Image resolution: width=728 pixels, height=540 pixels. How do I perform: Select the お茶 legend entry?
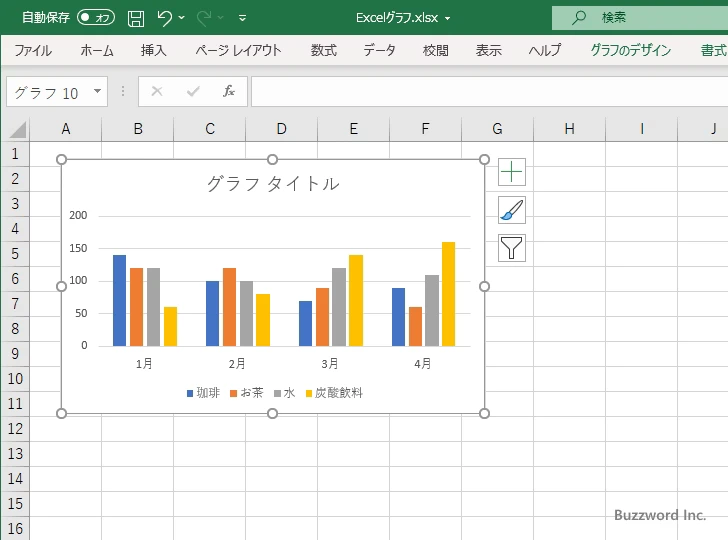247,393
